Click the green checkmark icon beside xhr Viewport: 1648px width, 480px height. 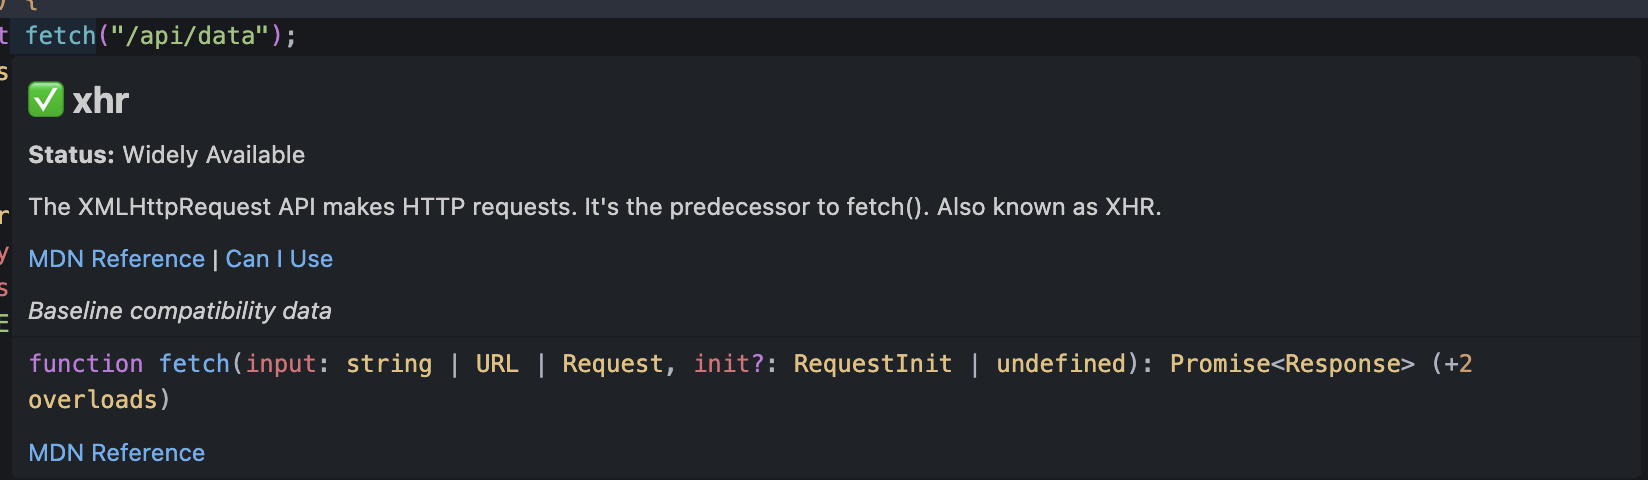coord(46,100)
